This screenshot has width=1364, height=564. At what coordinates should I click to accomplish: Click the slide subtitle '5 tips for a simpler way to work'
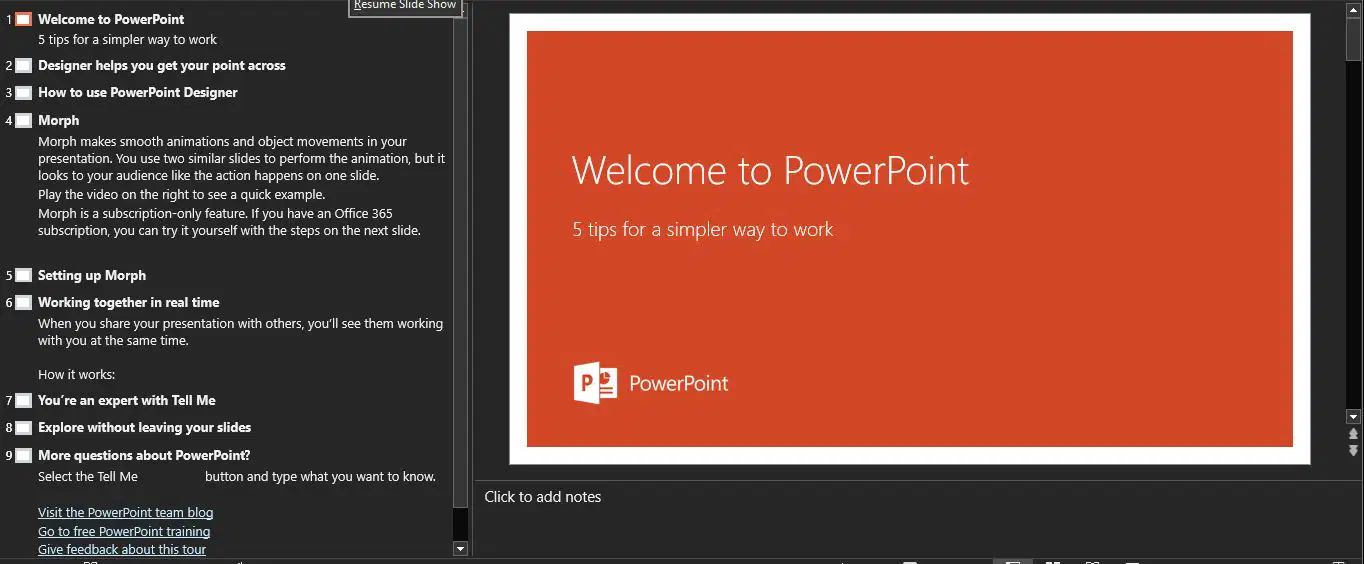[x=702, y=229]
